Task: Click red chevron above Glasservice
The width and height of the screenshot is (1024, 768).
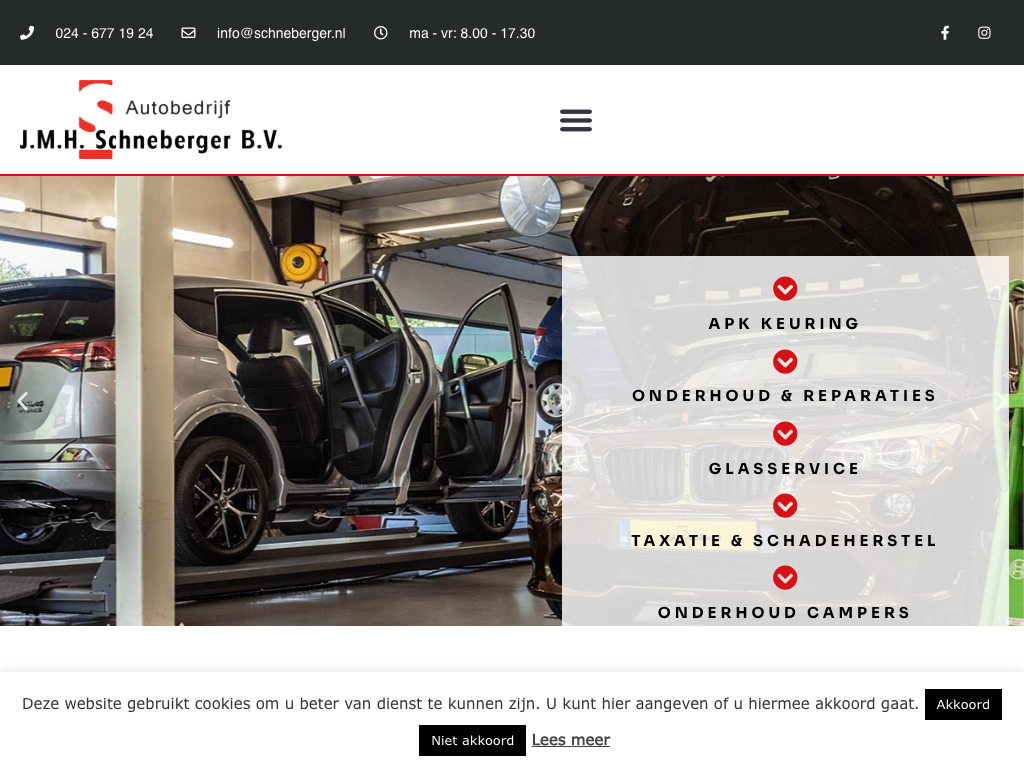Action: click(x=785, y=434)
